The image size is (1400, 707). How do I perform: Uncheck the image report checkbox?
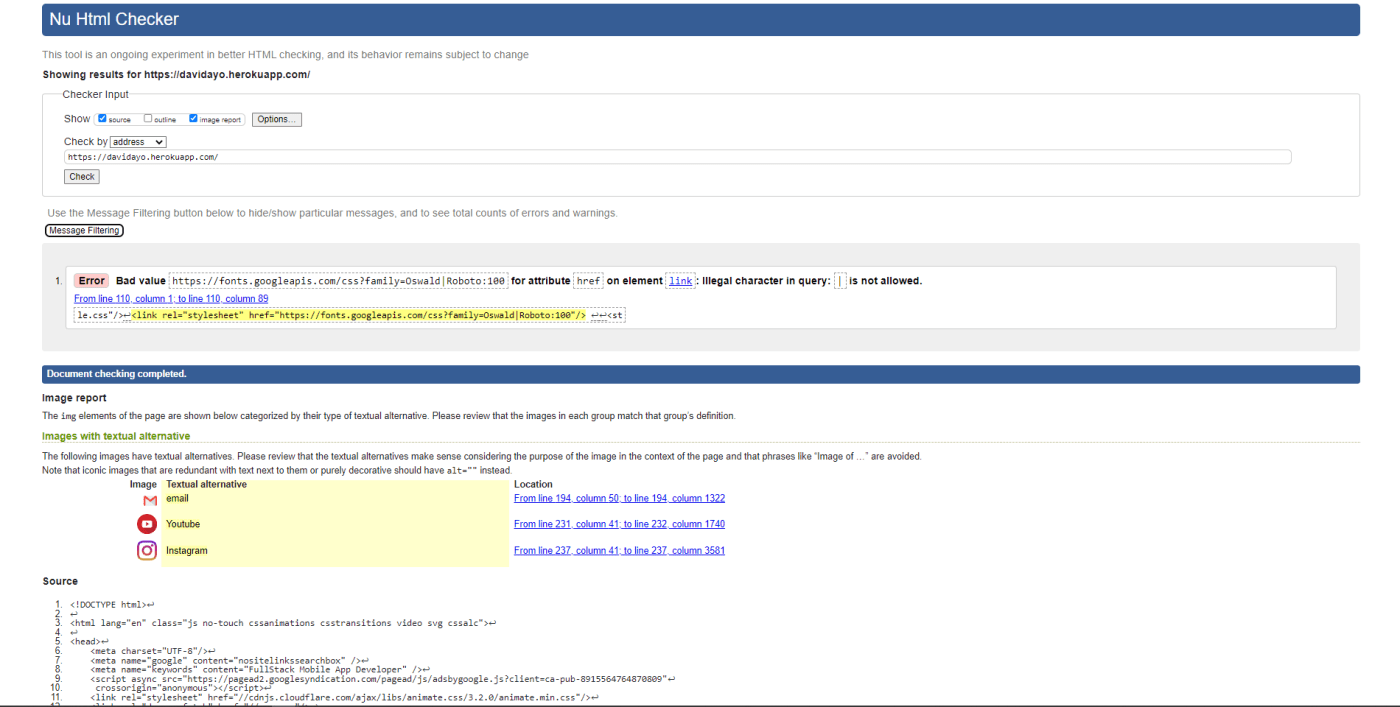click(x=193, y=118)
